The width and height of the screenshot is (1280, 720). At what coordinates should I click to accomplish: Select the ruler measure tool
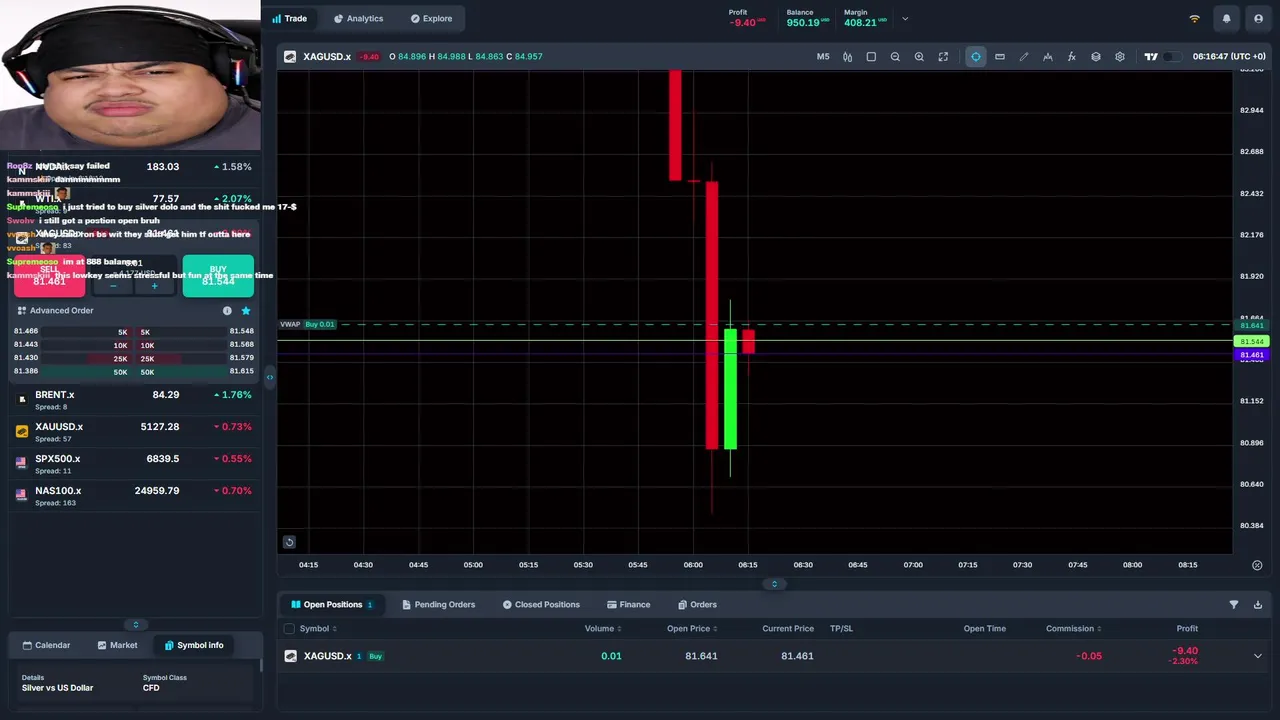pos(1000,57)
